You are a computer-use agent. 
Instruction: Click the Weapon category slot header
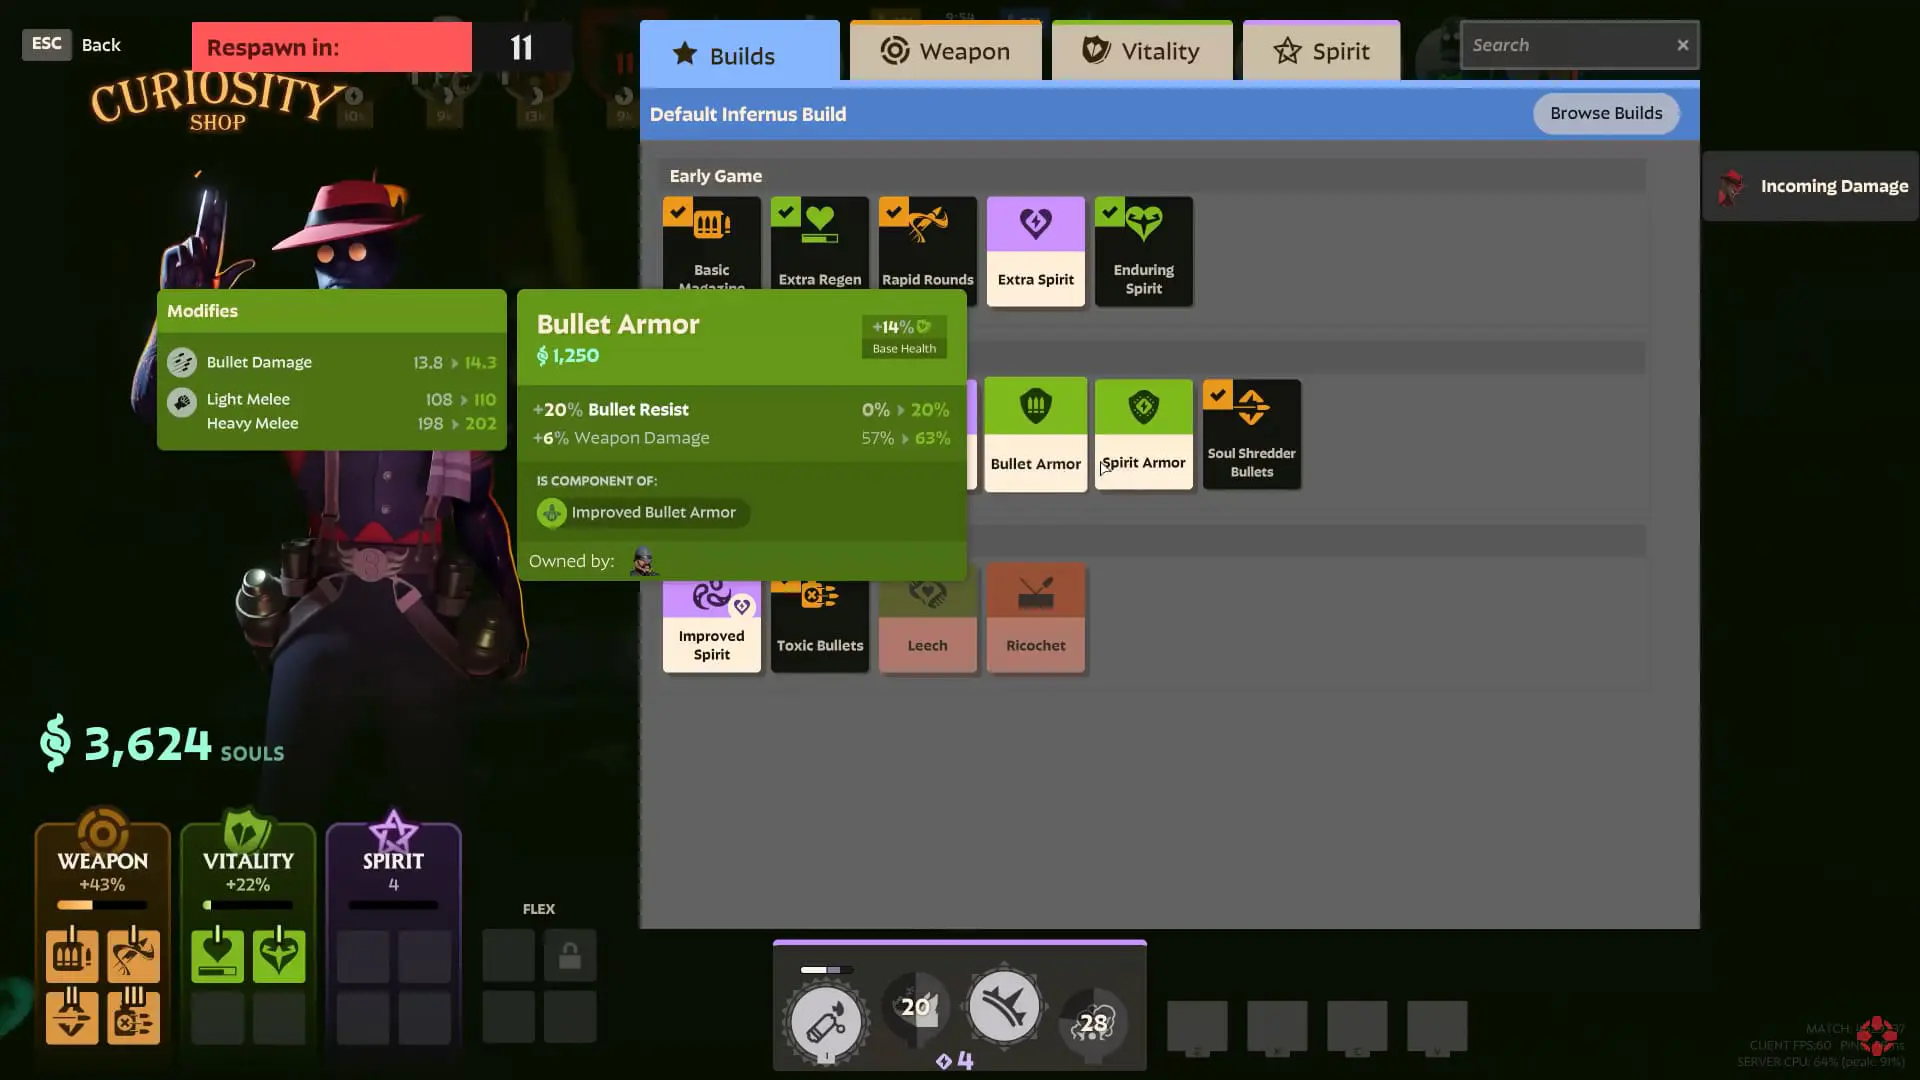coord(102,860)
